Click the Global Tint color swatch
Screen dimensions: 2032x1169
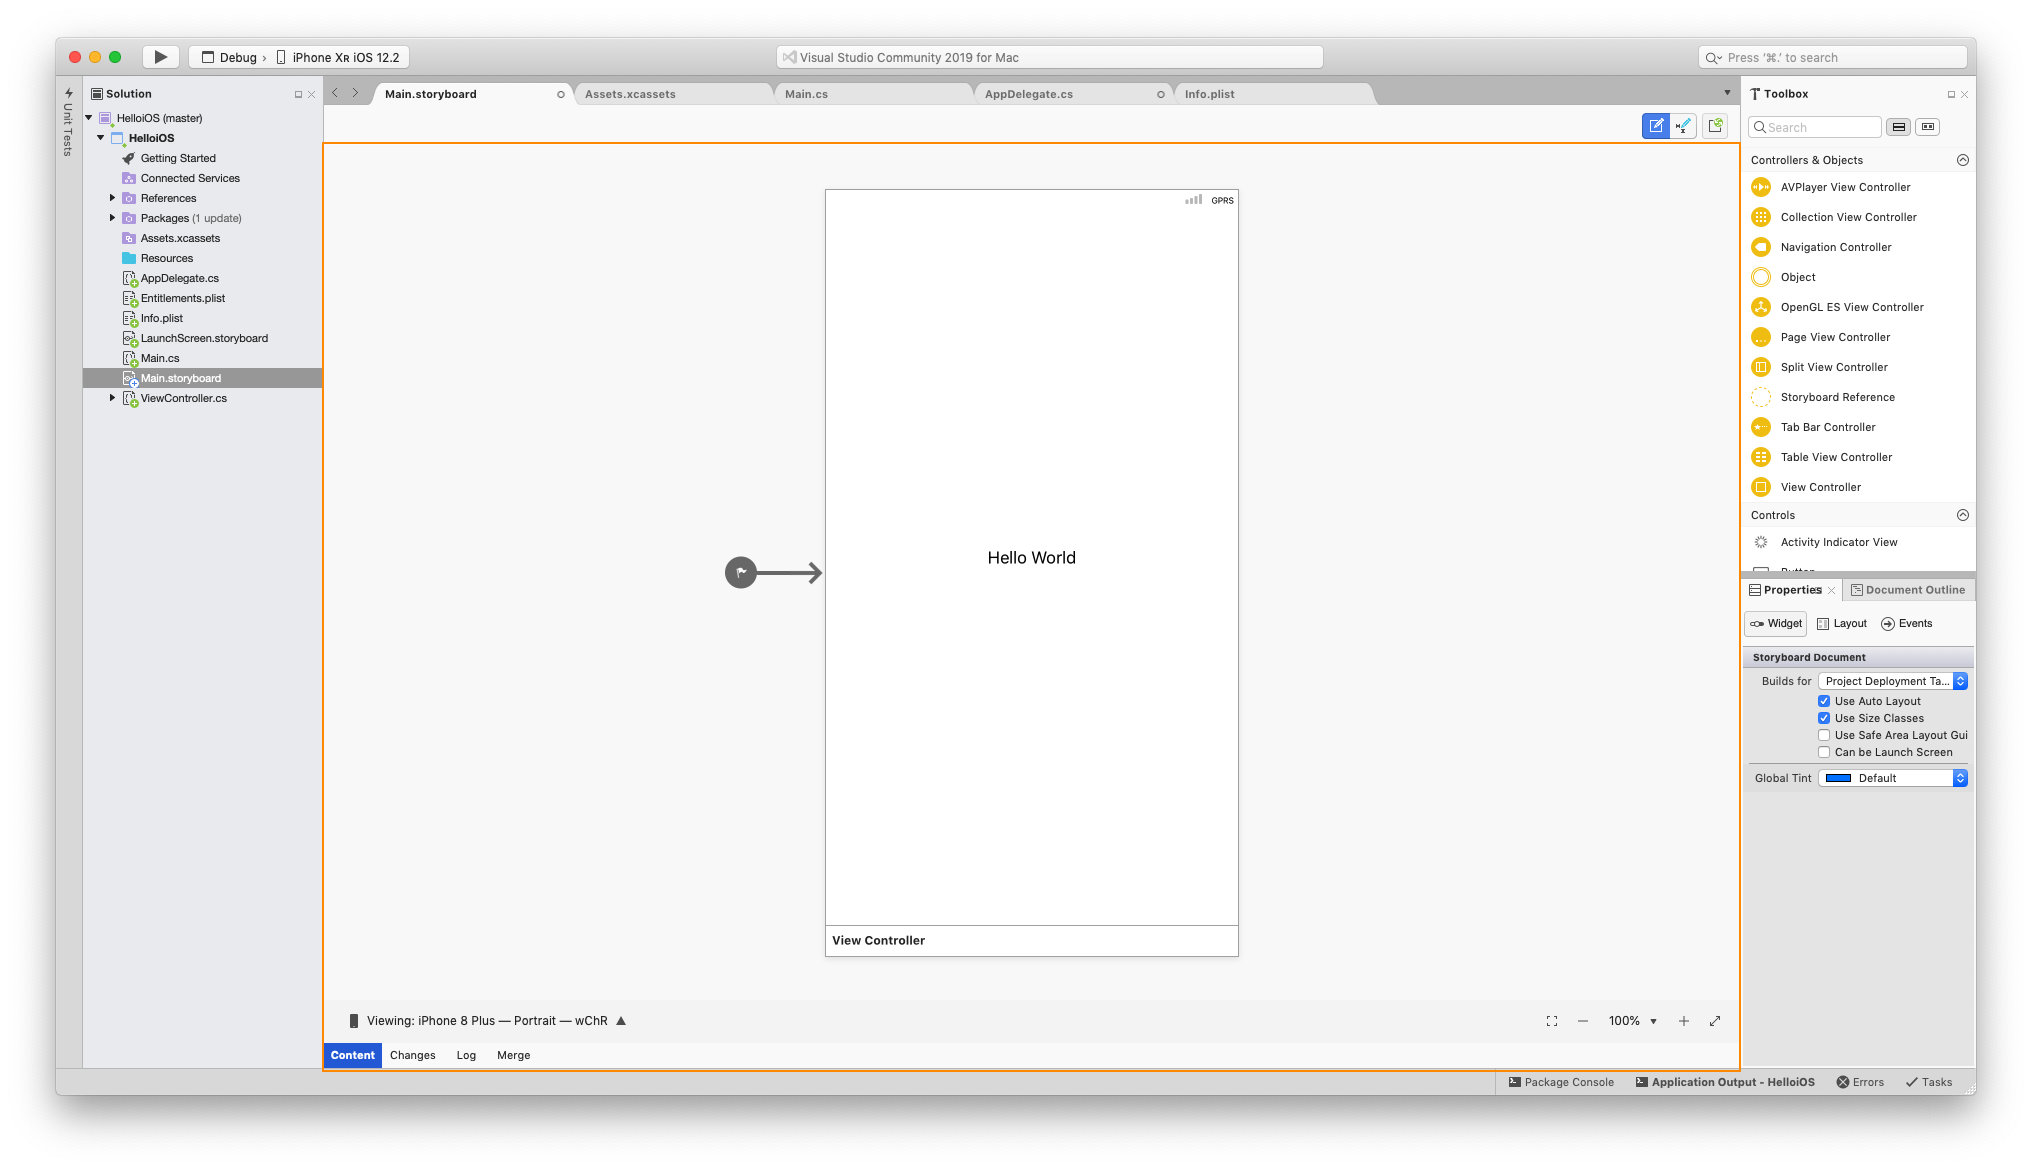pyautogui.click(x=1839, y=777)
